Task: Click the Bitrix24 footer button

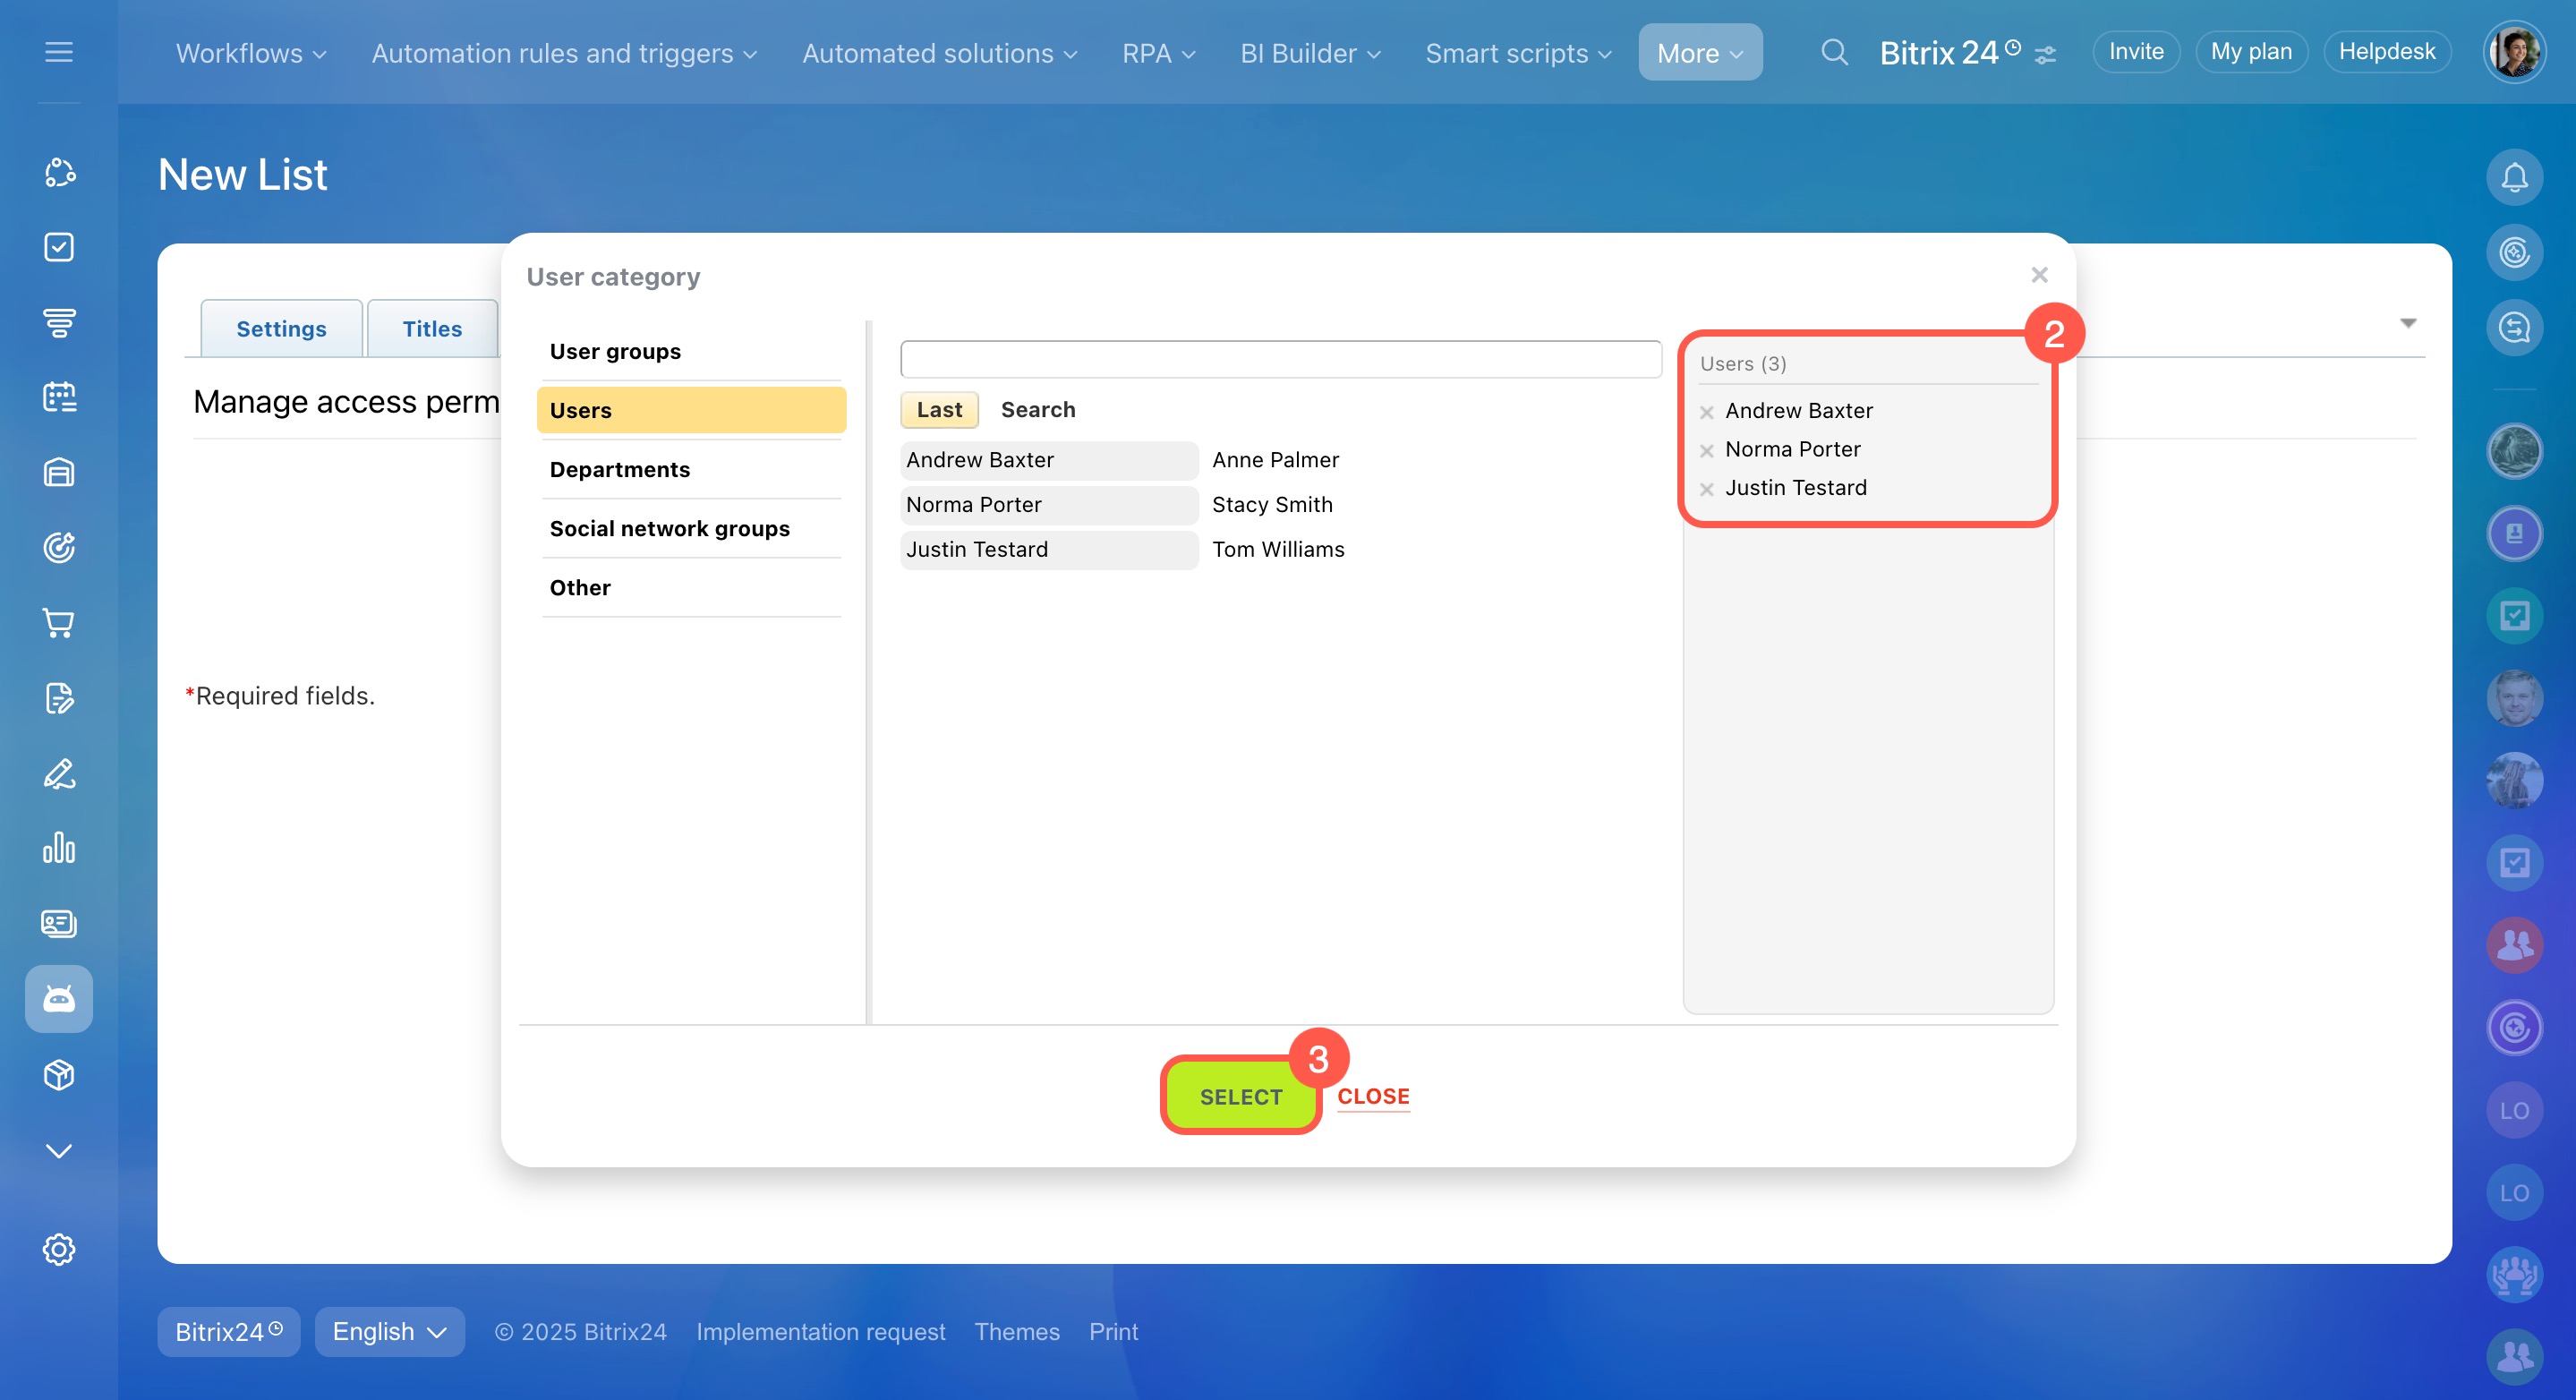Action: (228, 1331)
